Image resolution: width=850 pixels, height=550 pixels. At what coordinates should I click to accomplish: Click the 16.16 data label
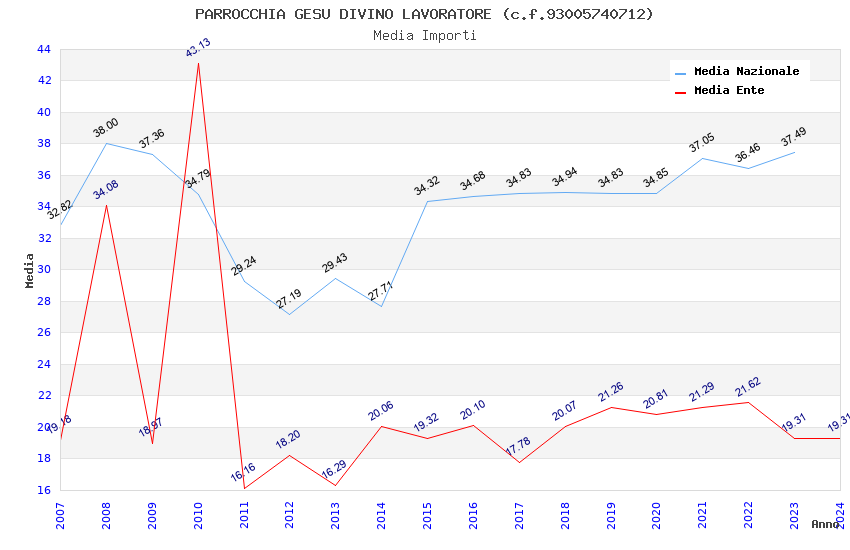coord(242,472)
